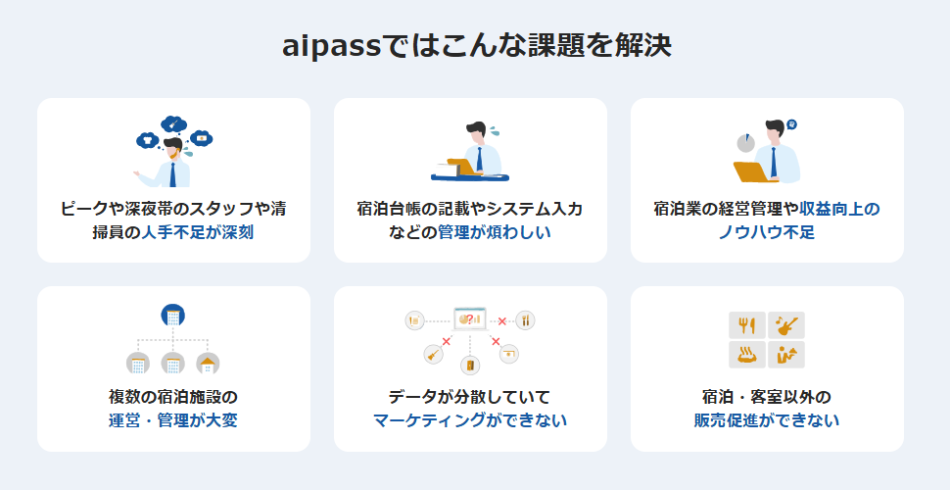
Task: Click the broom cleaning icon in diagram
Action: [433, 354]
